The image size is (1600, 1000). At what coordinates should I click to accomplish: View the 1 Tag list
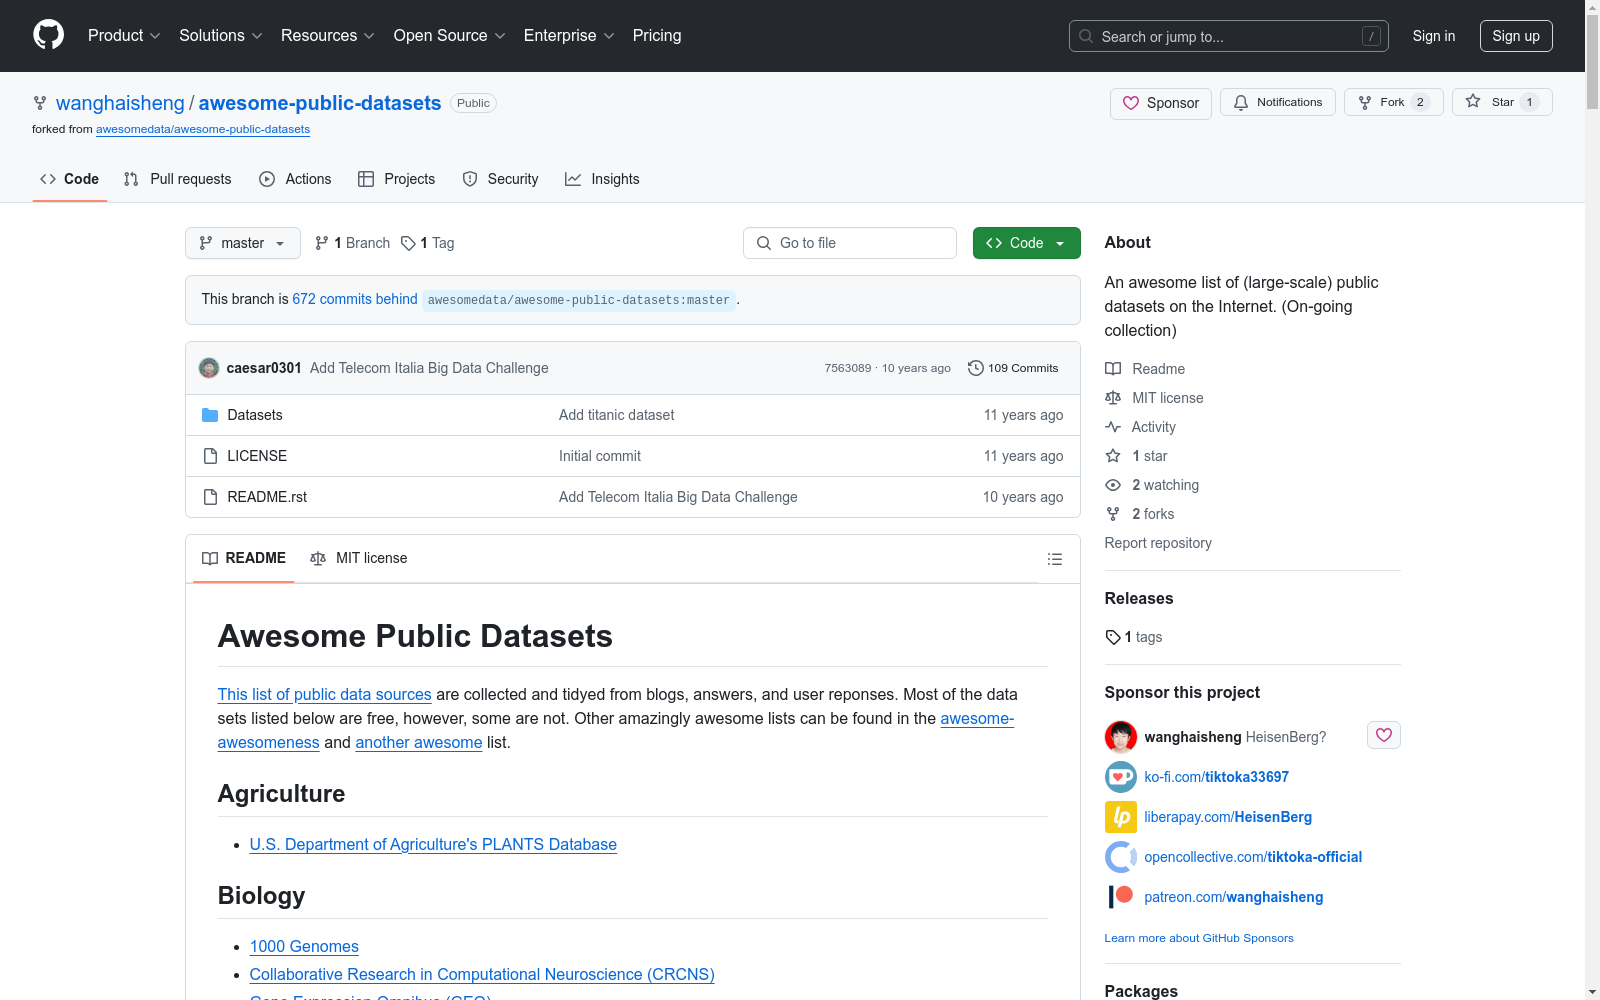pos(428,243)
